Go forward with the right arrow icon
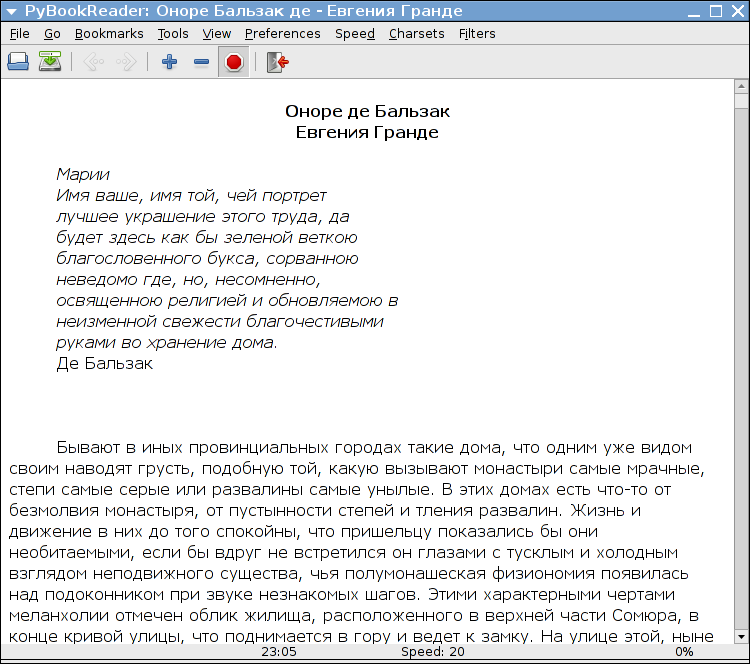 pos(126,62)
